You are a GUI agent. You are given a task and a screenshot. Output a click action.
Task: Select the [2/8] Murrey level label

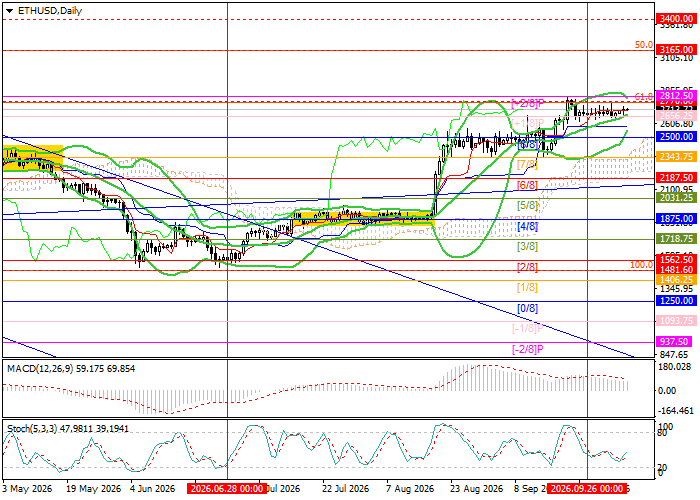pyautogui.click(x=527, y=267)
